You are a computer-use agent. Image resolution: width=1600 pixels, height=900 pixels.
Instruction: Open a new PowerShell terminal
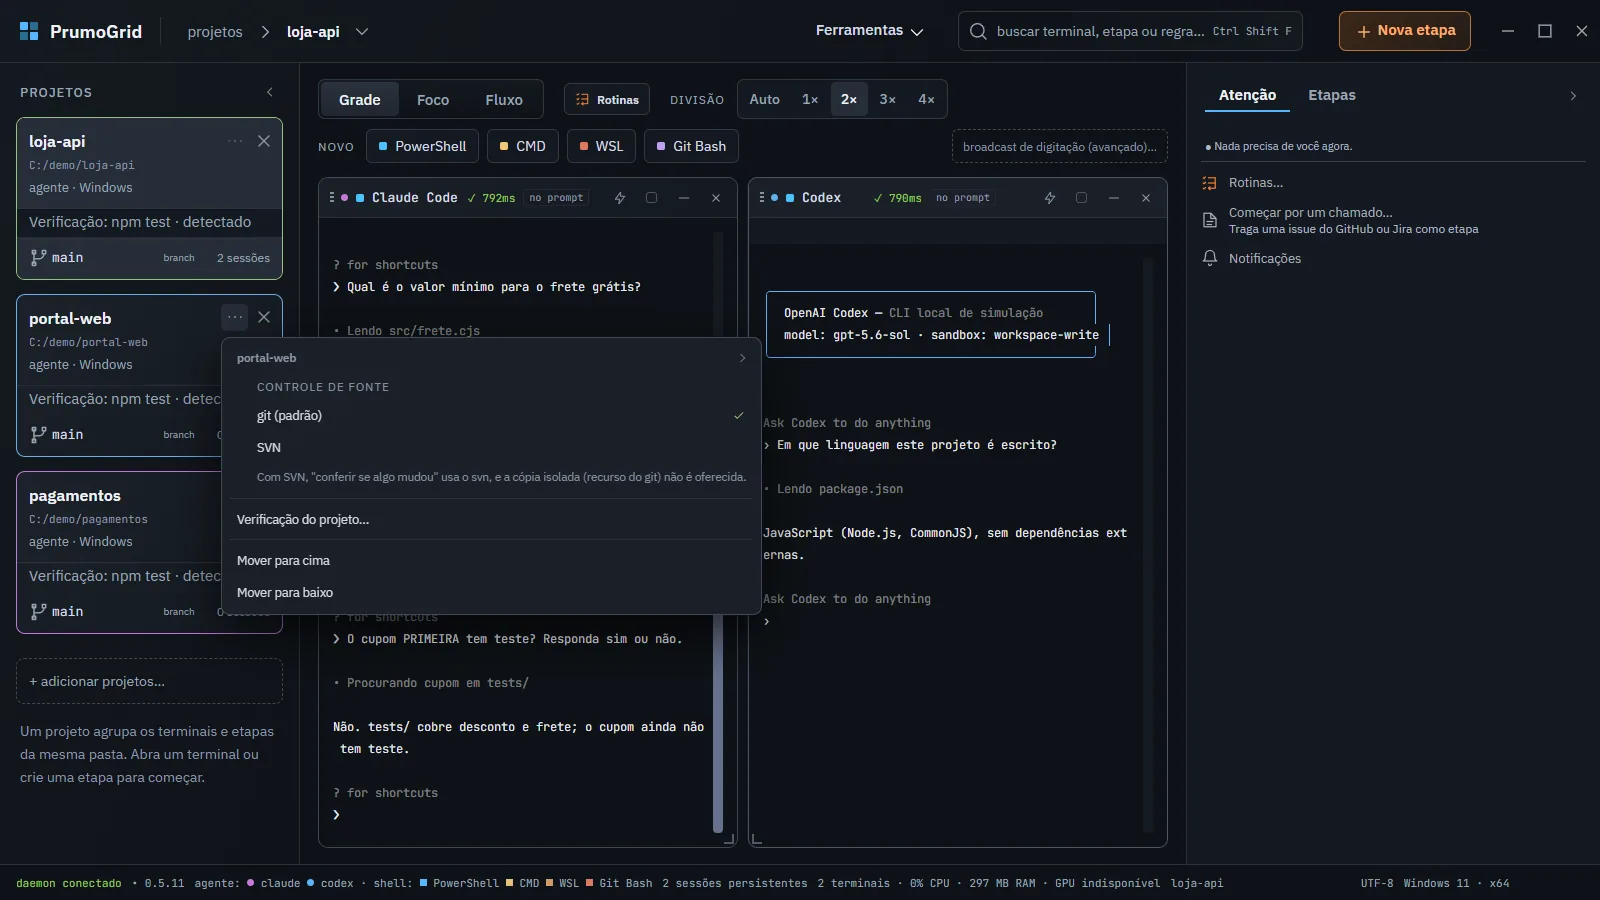(422, 146)
